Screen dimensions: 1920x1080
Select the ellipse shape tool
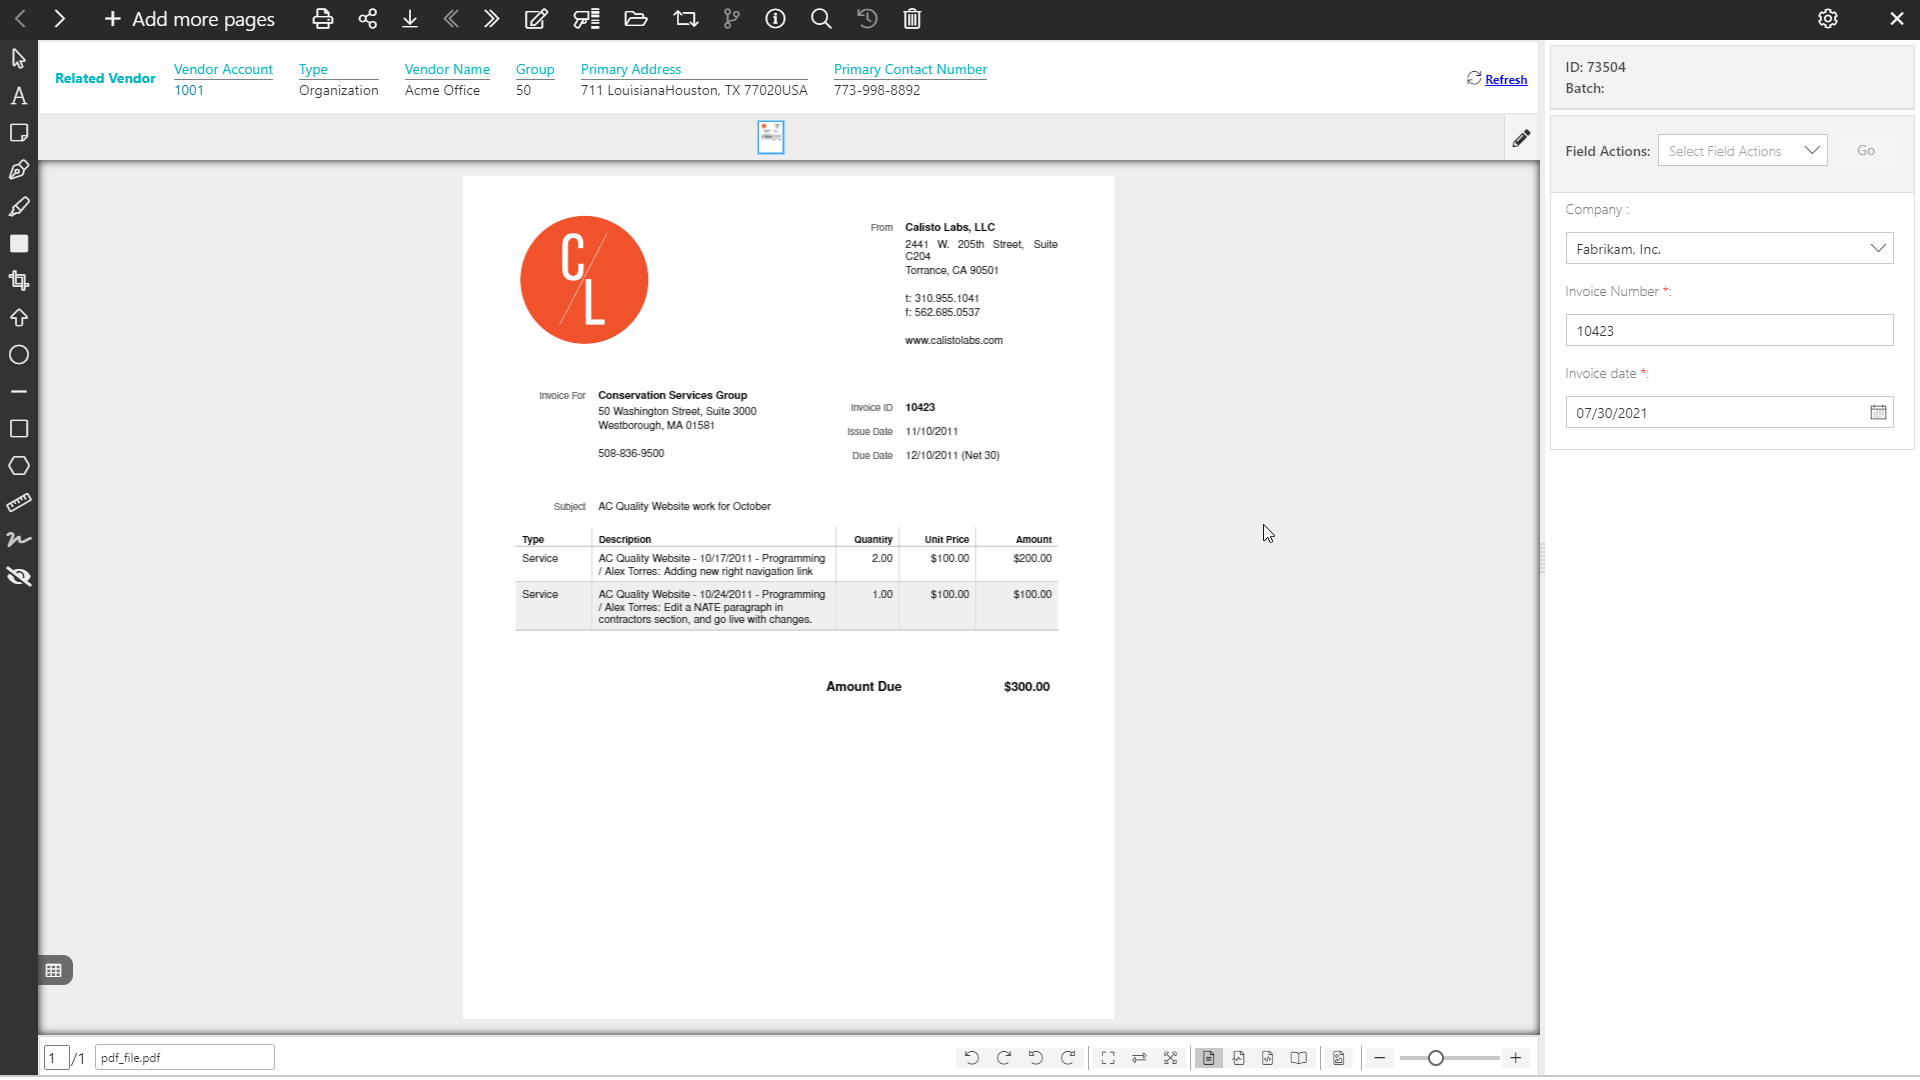point(18,355)
